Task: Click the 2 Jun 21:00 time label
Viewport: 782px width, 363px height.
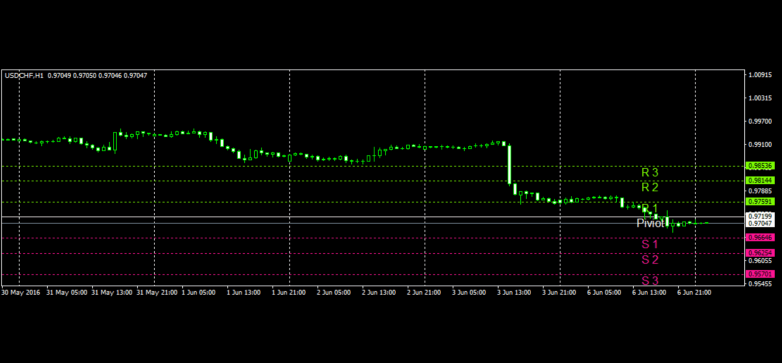Action: point(424,293)
